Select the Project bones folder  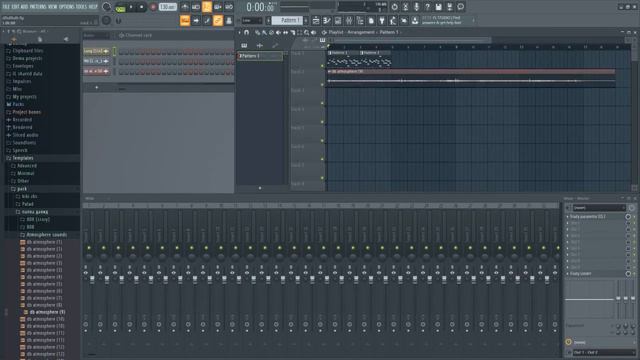pyautogui.click(x=27, y=112)
